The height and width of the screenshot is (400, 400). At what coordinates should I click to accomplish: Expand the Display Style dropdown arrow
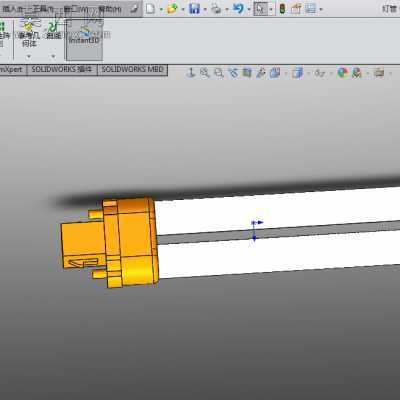tap(308, 73)
